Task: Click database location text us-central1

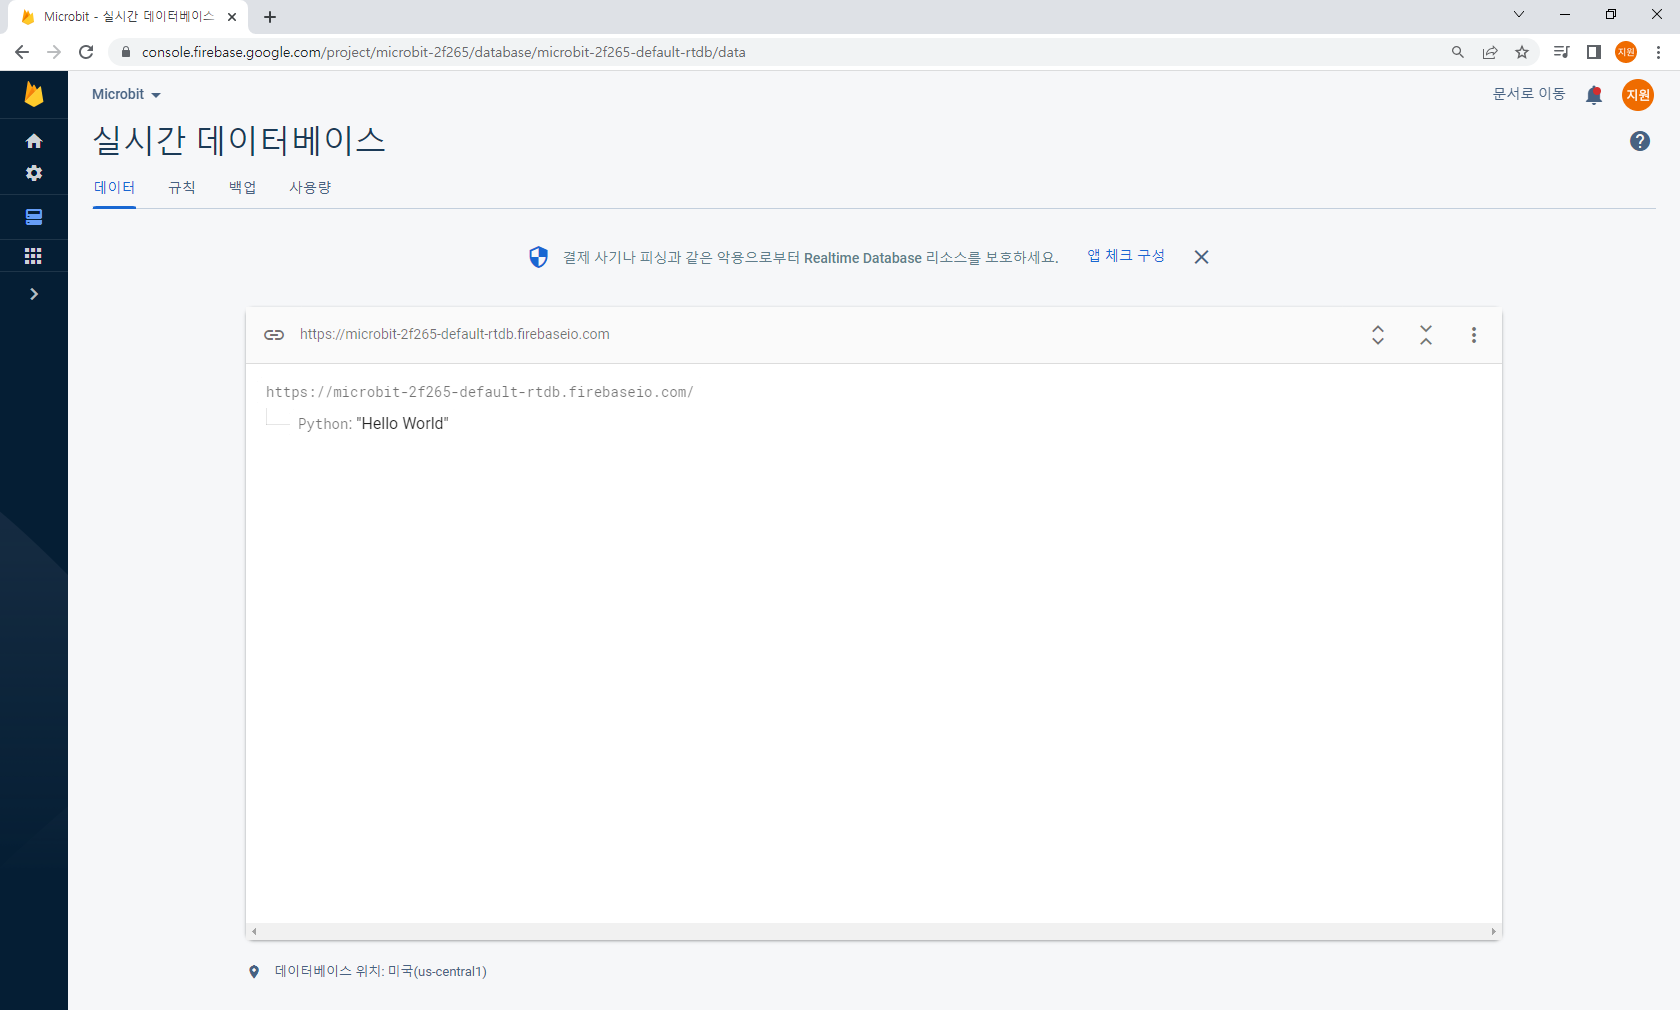Action: pos(381,971)
